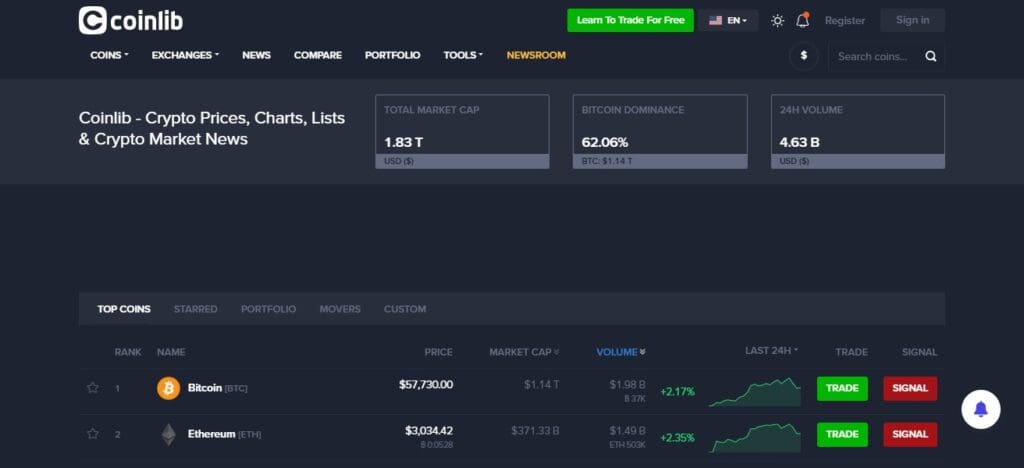Open the notifications bell in header
The width and height of the screenshot is (1024, 468).
point(803,20)
